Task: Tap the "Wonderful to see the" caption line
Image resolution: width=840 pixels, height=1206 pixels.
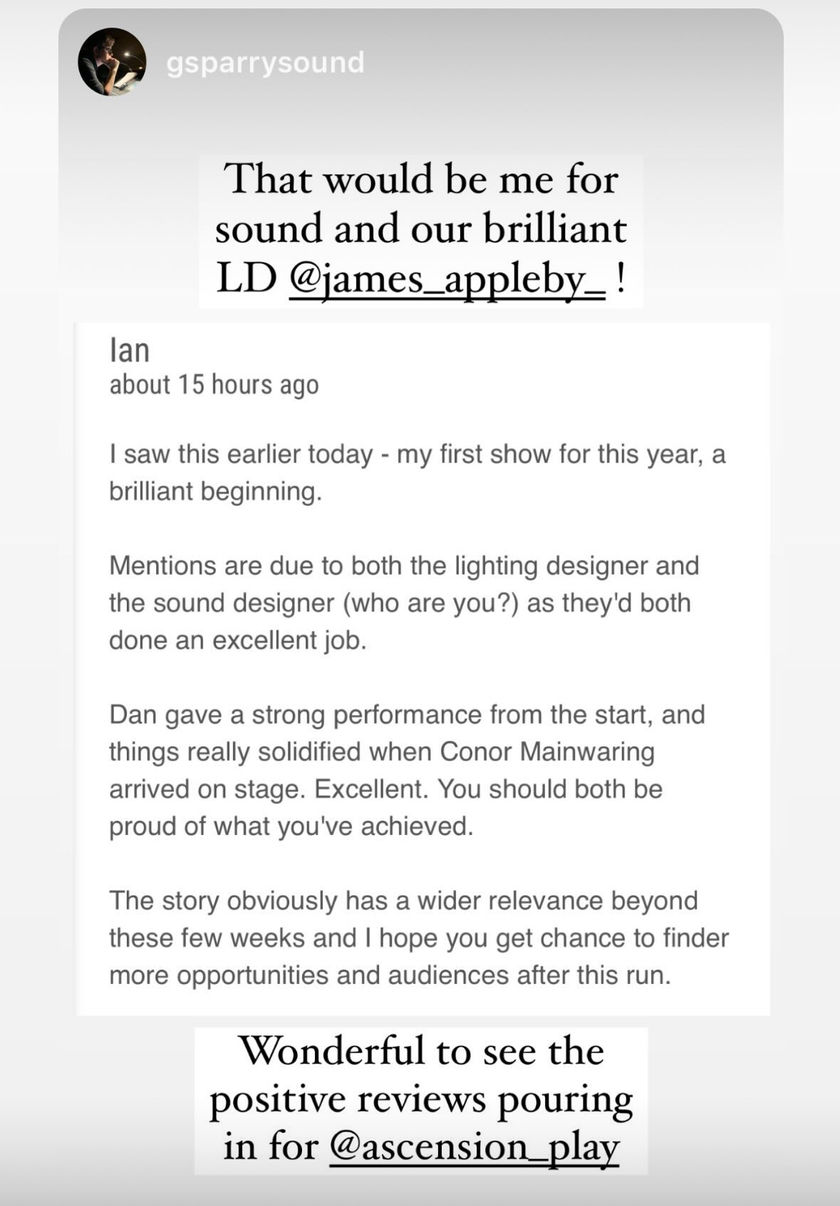Action: pos(421,1051)
